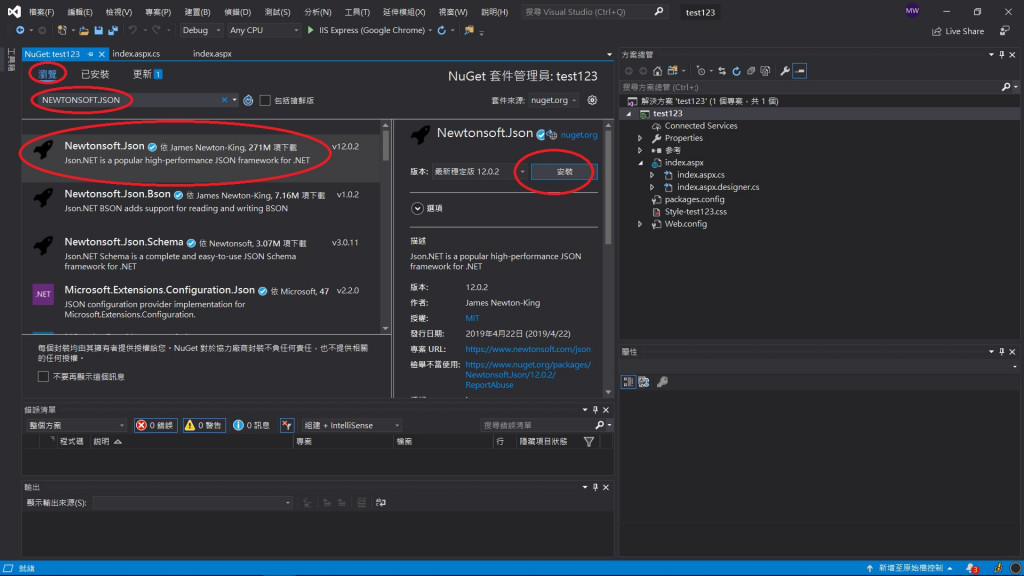Click the categorized view icon in Properties panel
Viewport: 1024px width, 576px height.
(x=628, y=382)
